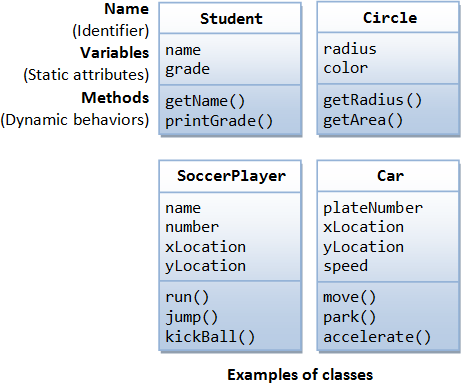
Task: Select the plateNumber variable in Car
Action: click(x=373, y=208)
